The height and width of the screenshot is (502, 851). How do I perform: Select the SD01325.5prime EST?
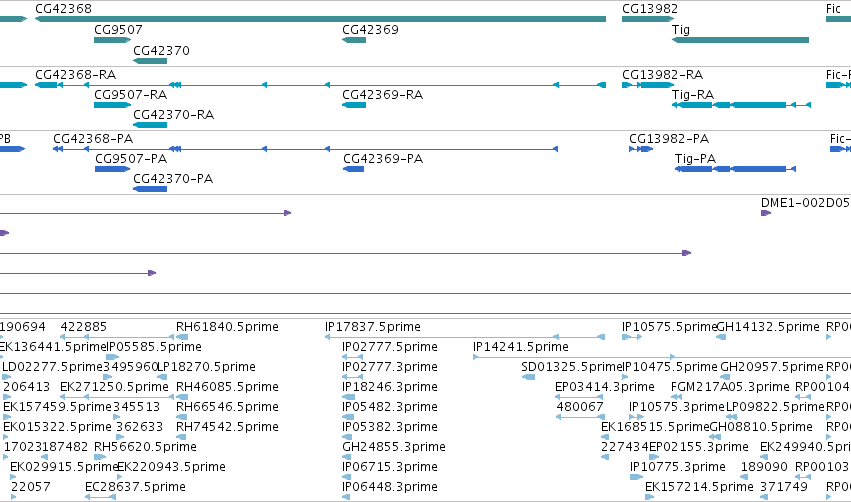(528, 377)
